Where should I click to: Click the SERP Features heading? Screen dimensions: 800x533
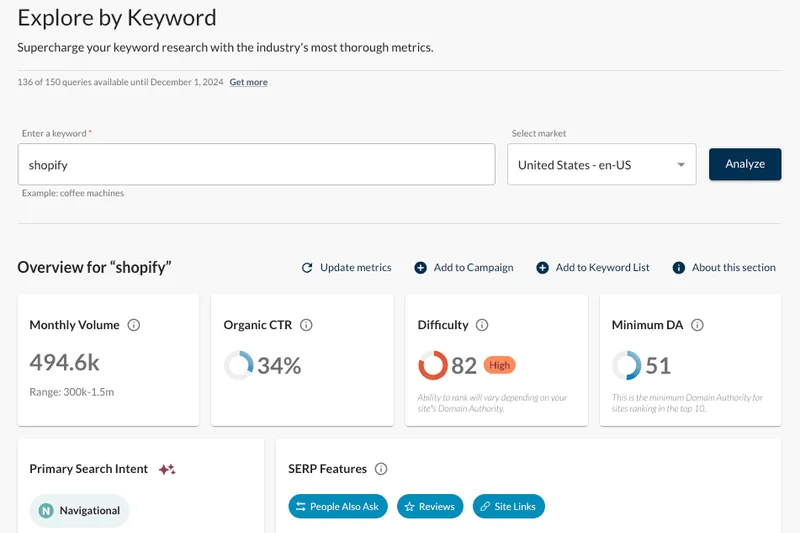pos(328,469)
